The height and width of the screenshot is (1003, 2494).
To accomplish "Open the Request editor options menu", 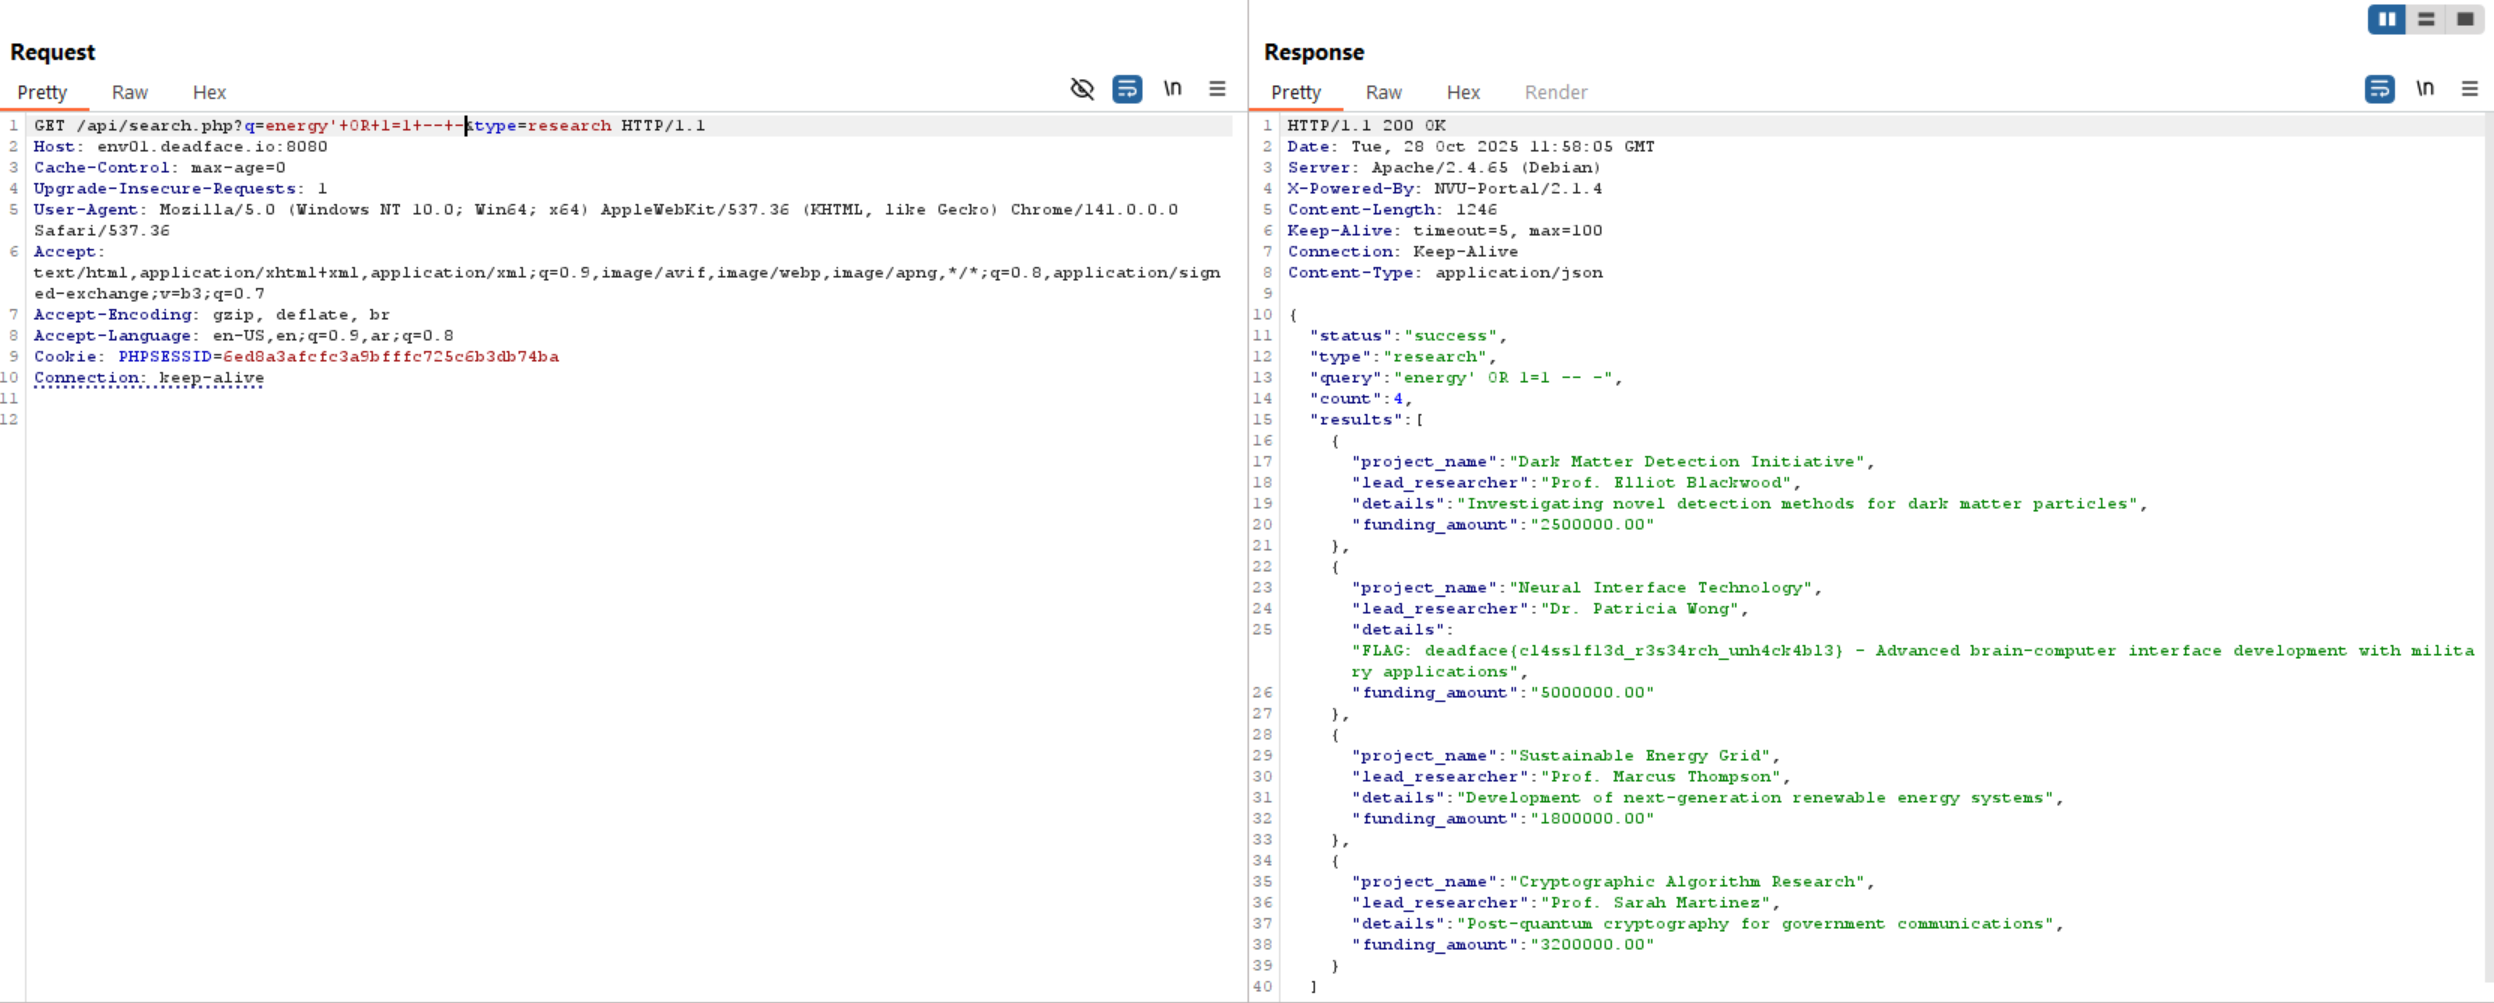I will [1217, 89].
